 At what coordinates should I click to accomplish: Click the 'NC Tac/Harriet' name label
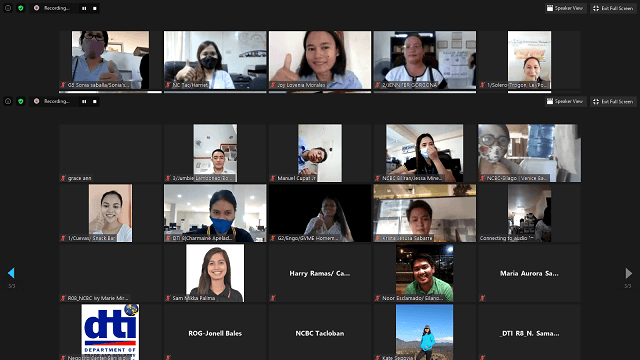[190, 85]
